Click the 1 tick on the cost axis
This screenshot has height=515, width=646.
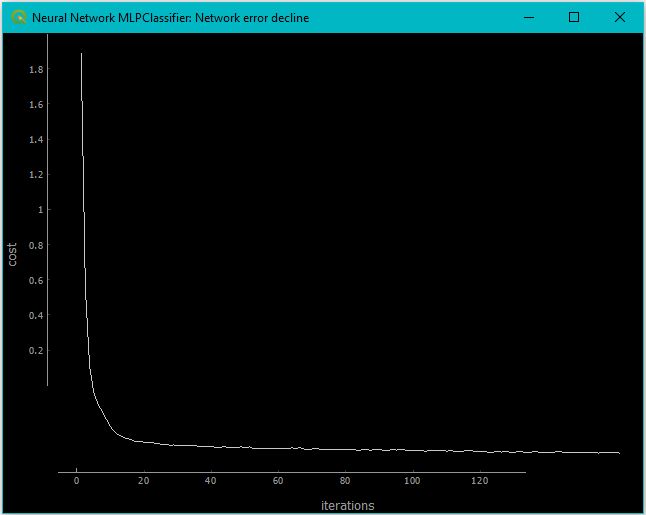40,210
